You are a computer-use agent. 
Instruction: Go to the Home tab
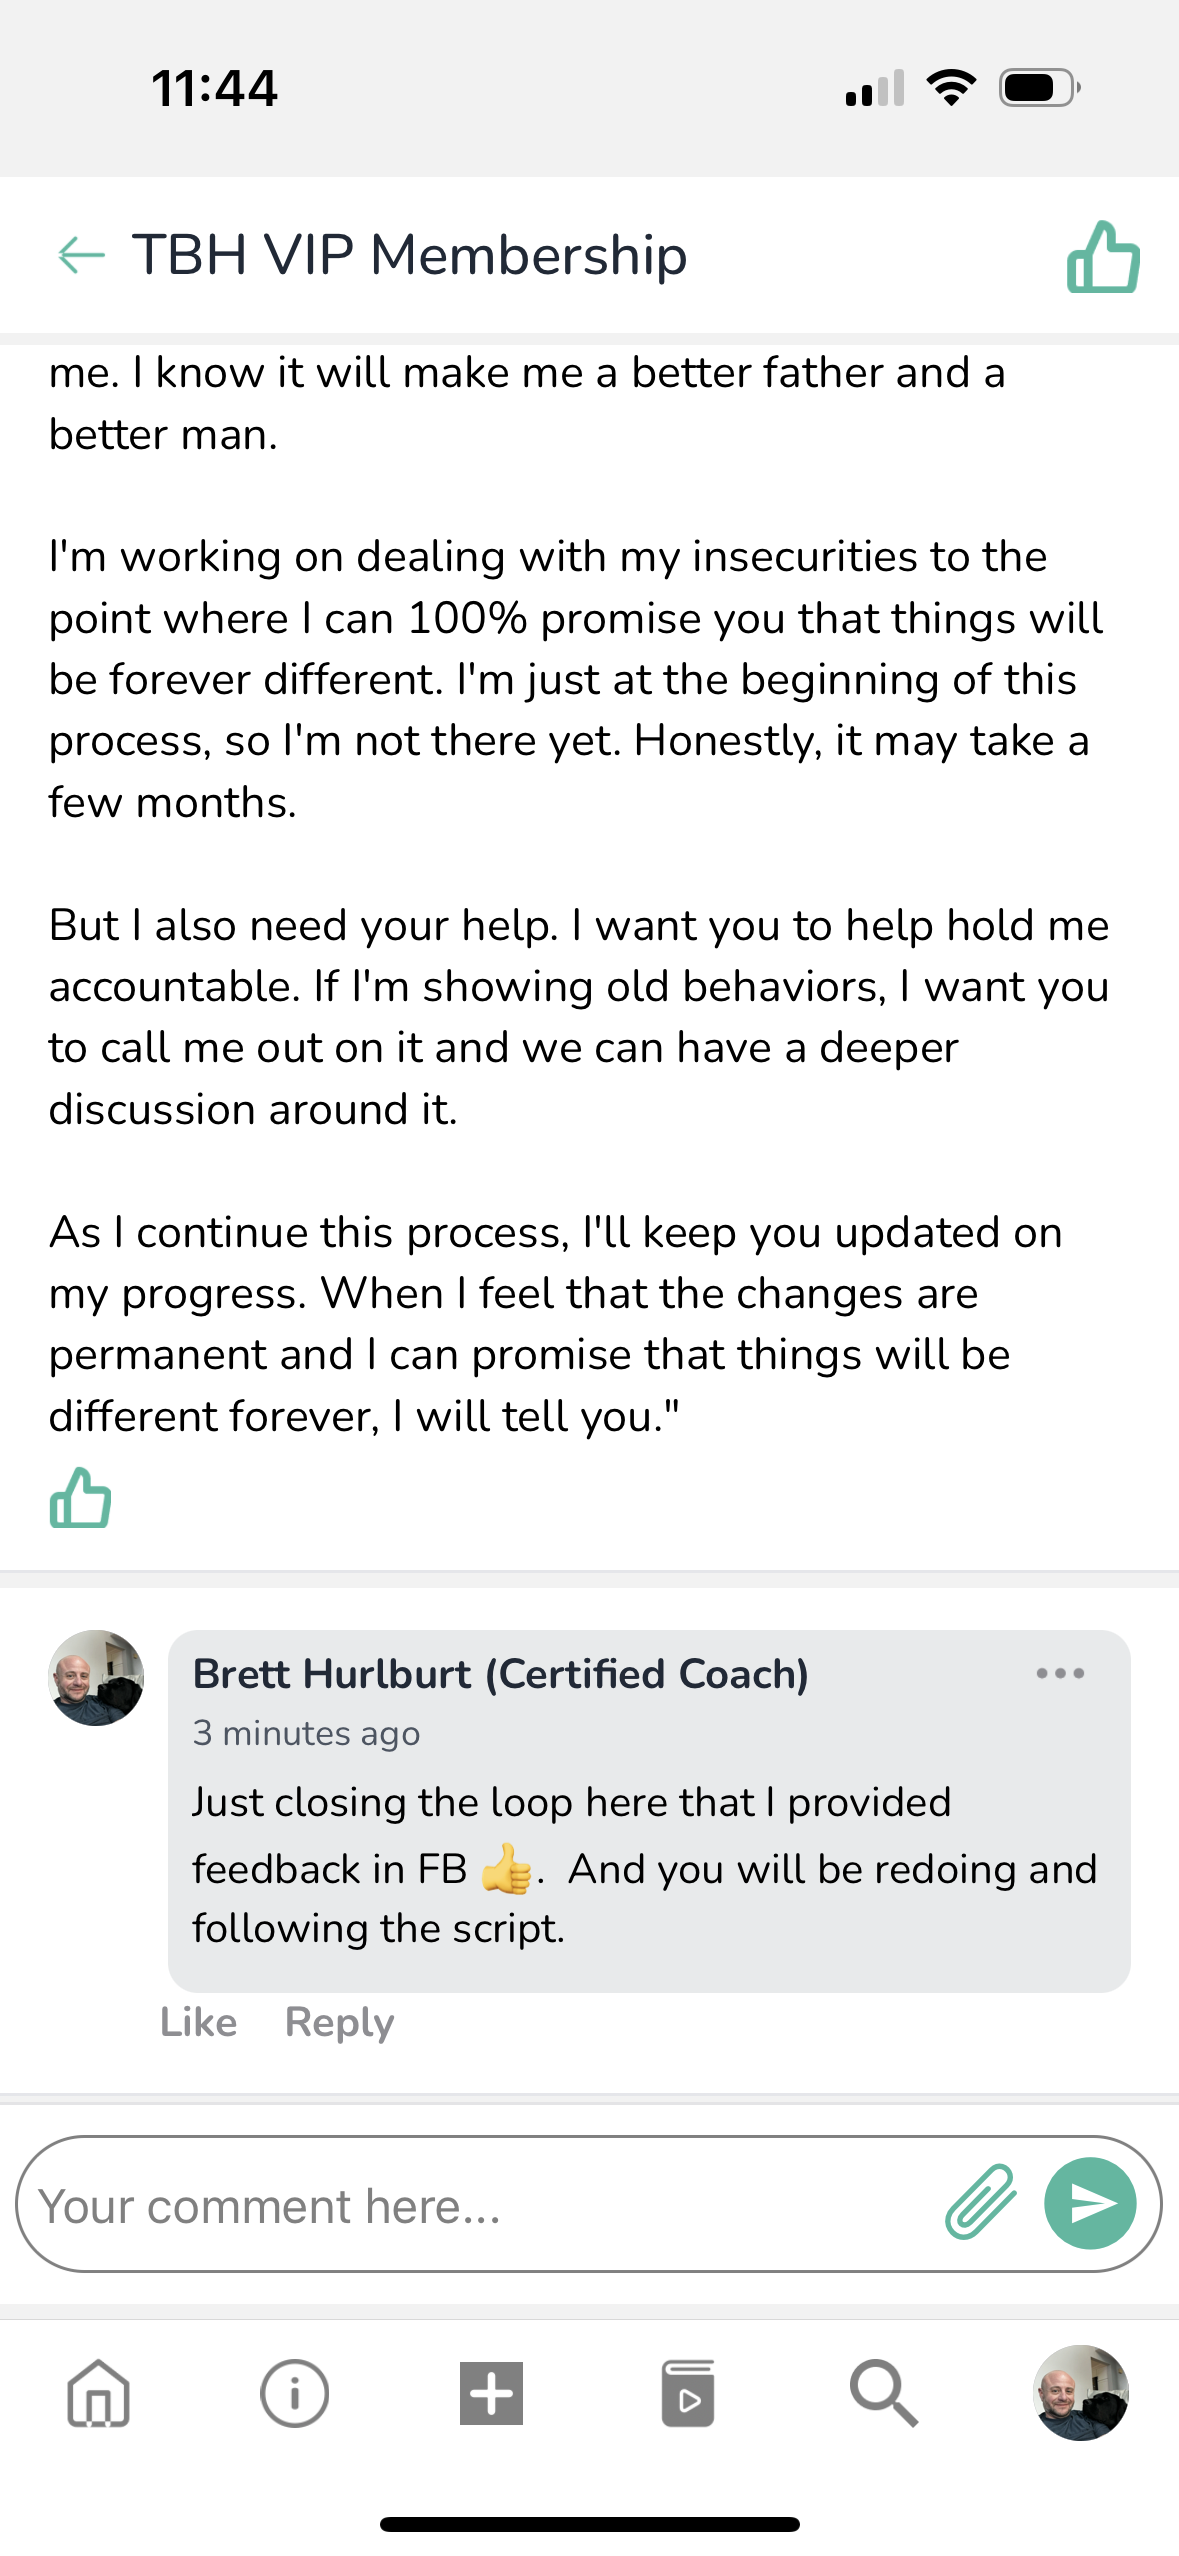pos(98,2393)
